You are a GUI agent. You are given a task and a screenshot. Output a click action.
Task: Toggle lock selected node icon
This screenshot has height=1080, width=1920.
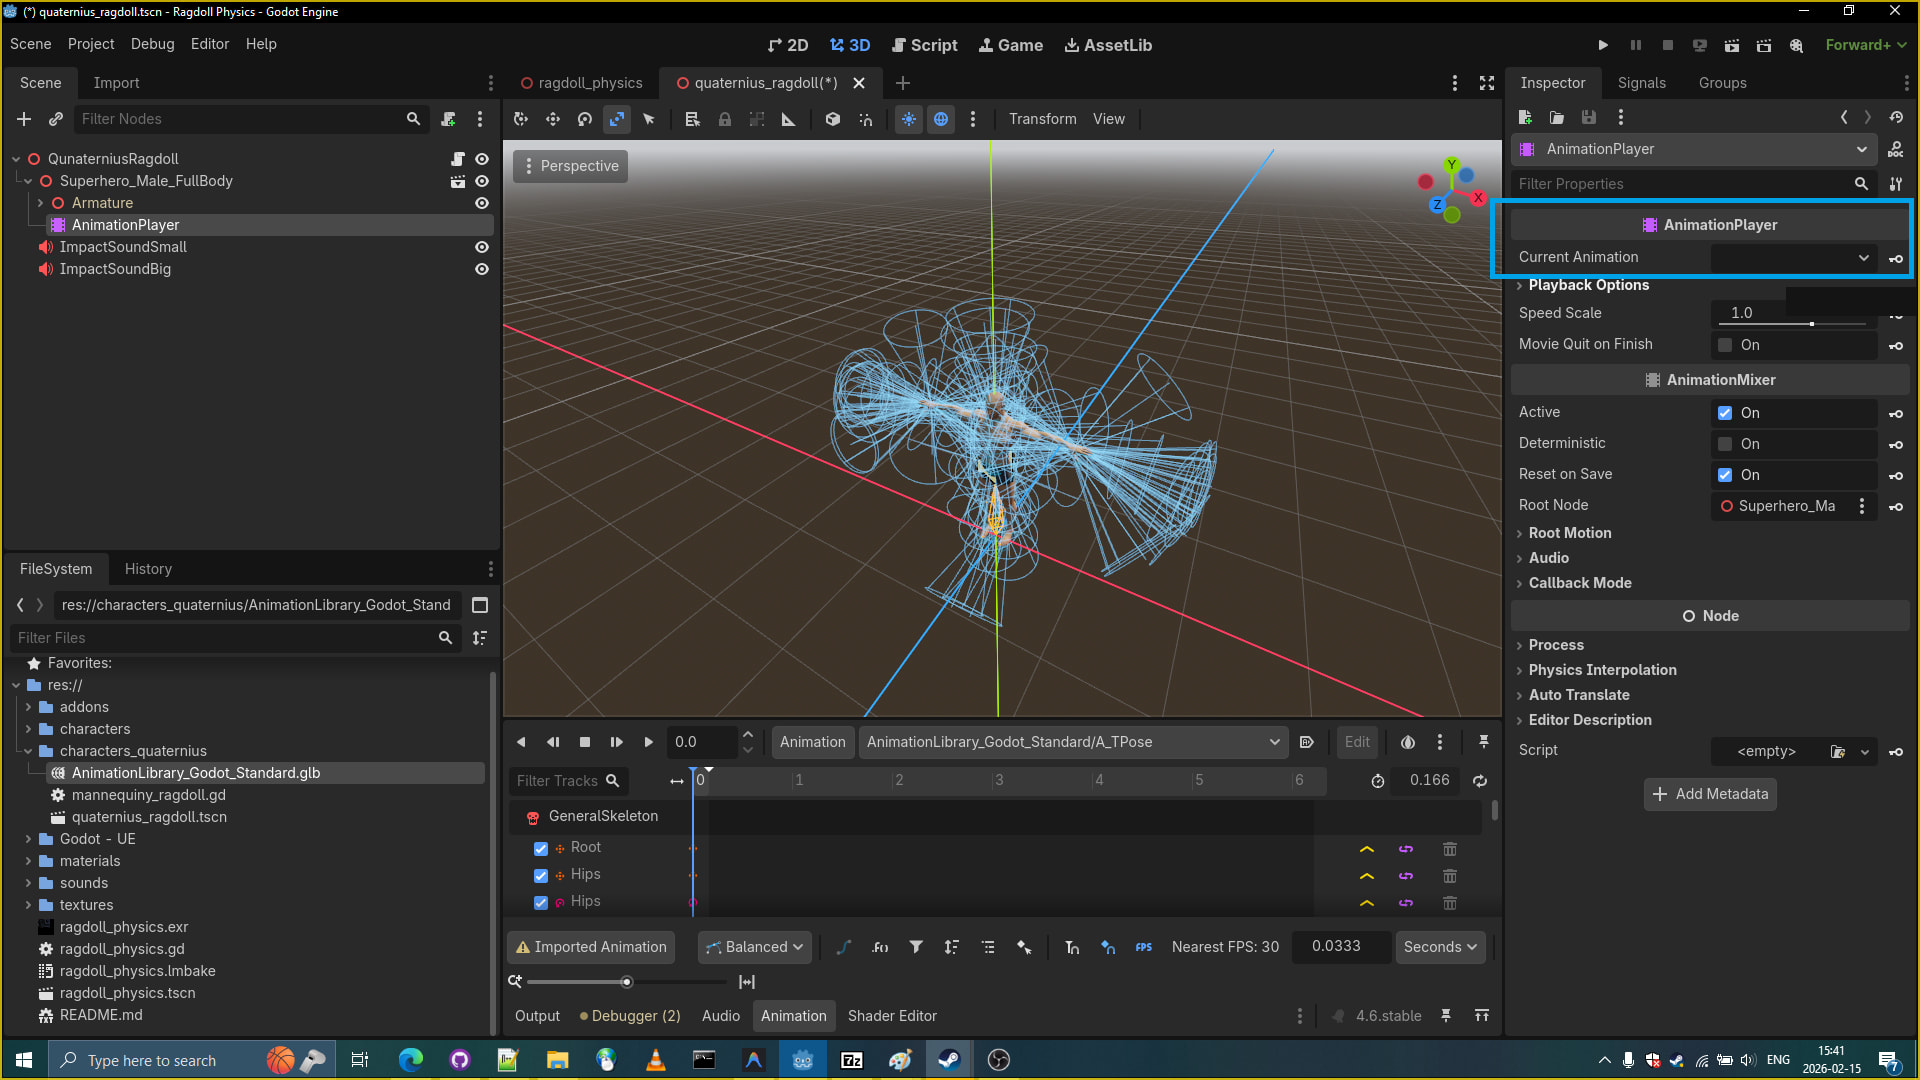click(x=725, y=119)
